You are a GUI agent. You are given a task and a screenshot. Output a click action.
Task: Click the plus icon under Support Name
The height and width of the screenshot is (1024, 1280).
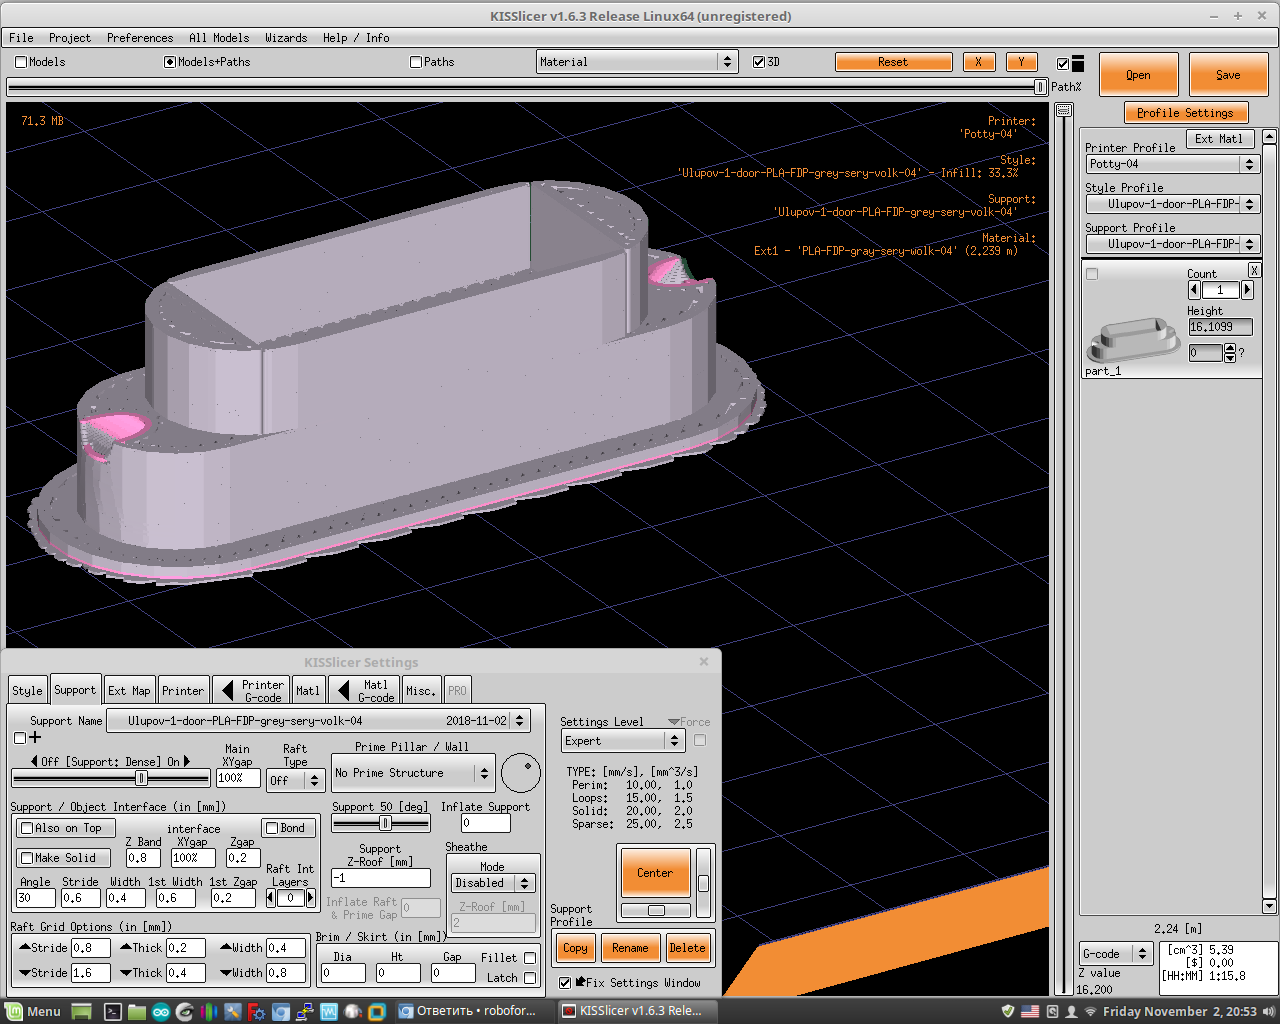pyautogui.click(x=35, y=738)
